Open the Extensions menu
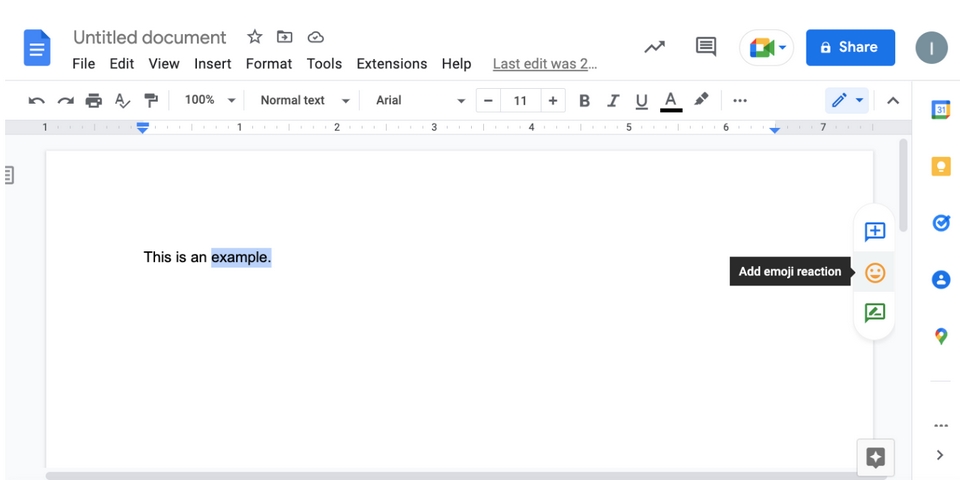The image size is (960, 480). 391,63
